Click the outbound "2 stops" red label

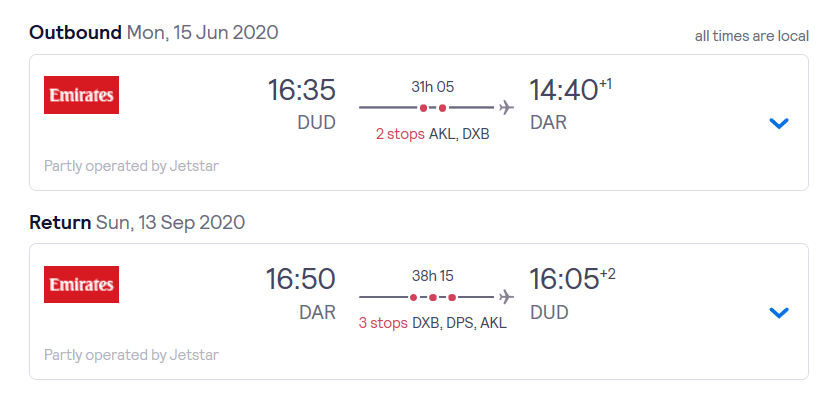pos(400,133)
